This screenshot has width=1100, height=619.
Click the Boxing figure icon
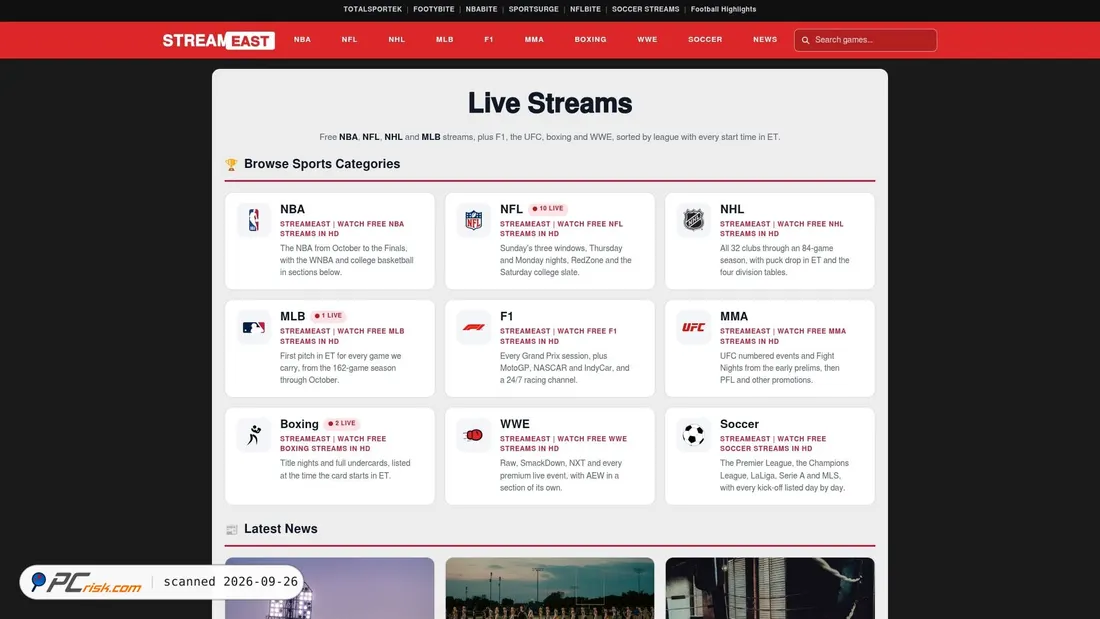tap(253, 434)
